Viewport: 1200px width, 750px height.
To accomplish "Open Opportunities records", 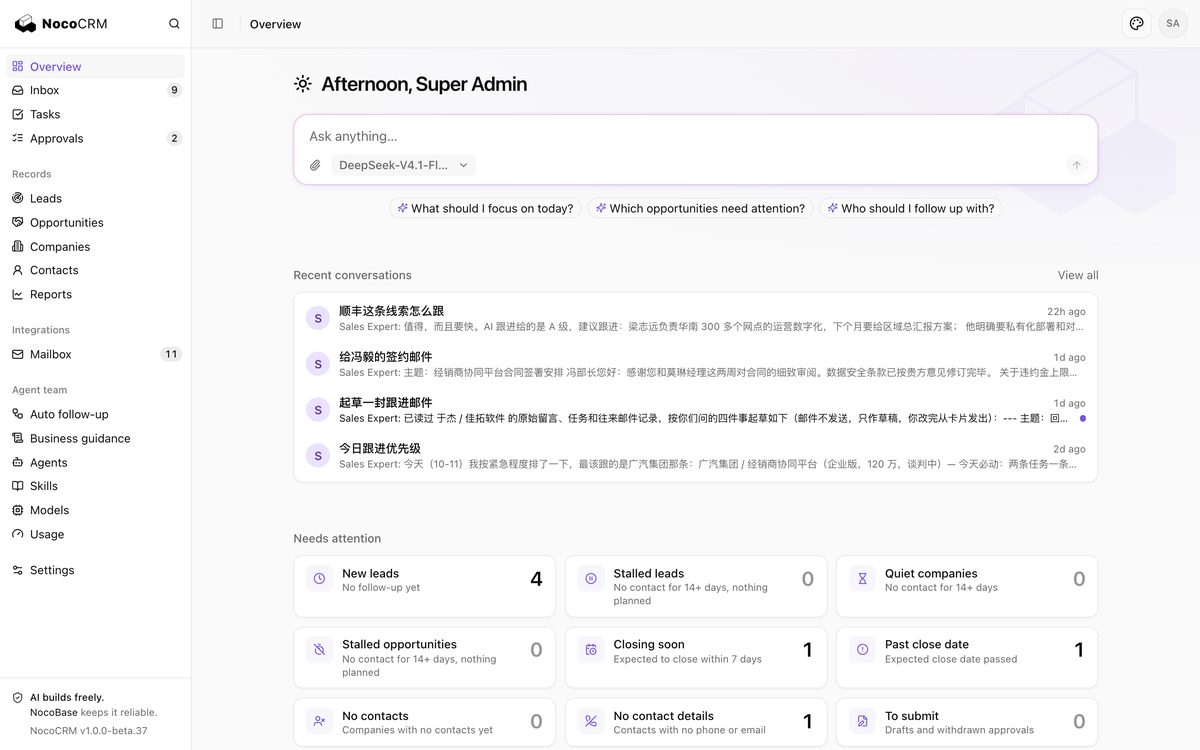I will tap(96, 222).
